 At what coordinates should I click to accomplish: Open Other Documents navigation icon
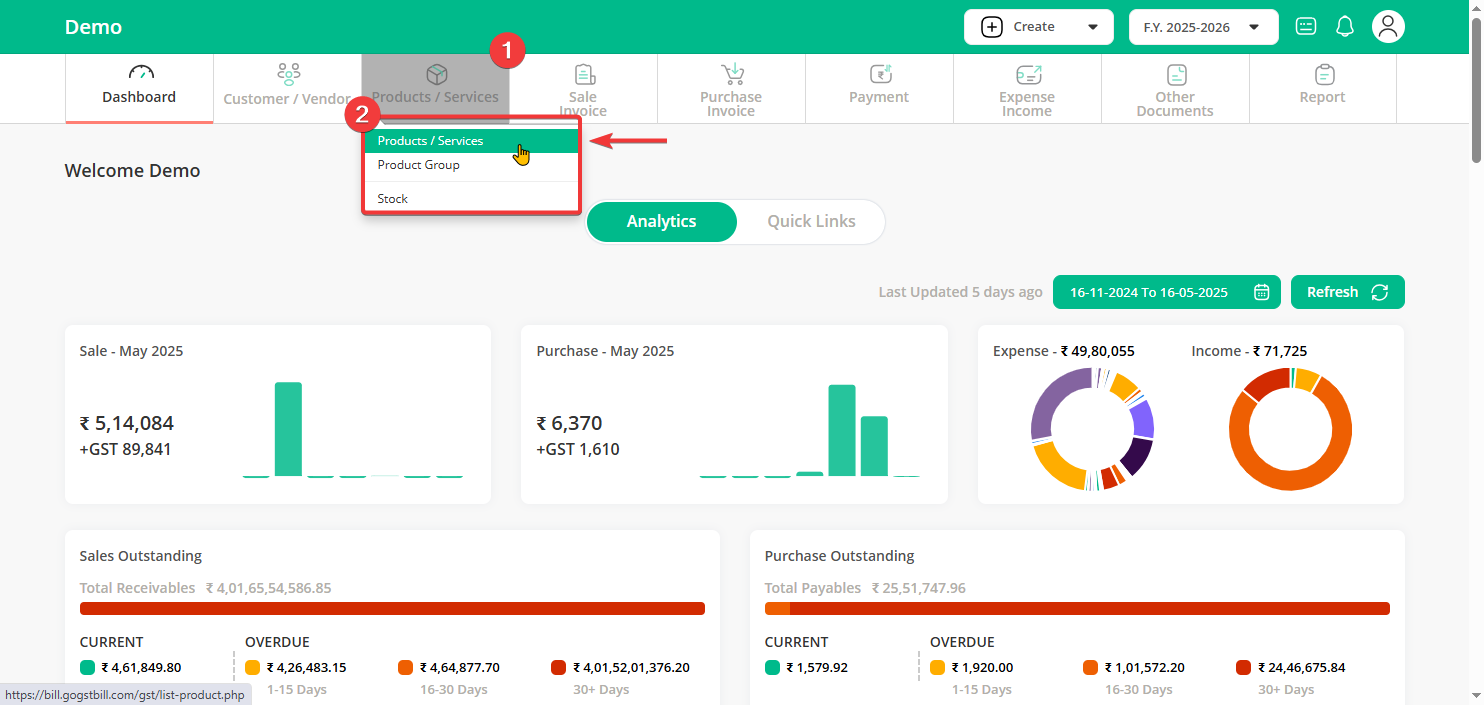pyautogui.click(x=1175, y=75)
